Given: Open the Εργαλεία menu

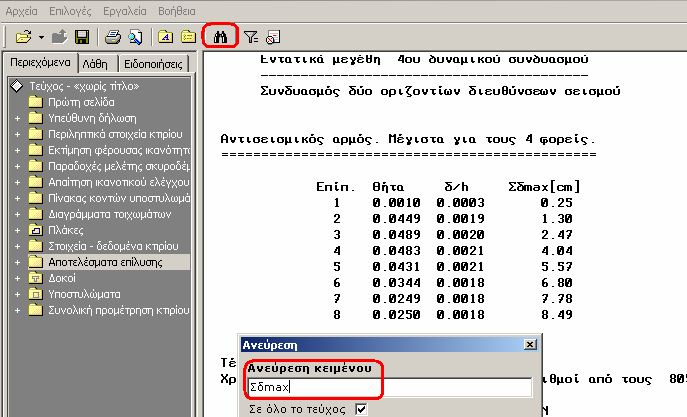Looking at the screenshot, I should (125, 11).
